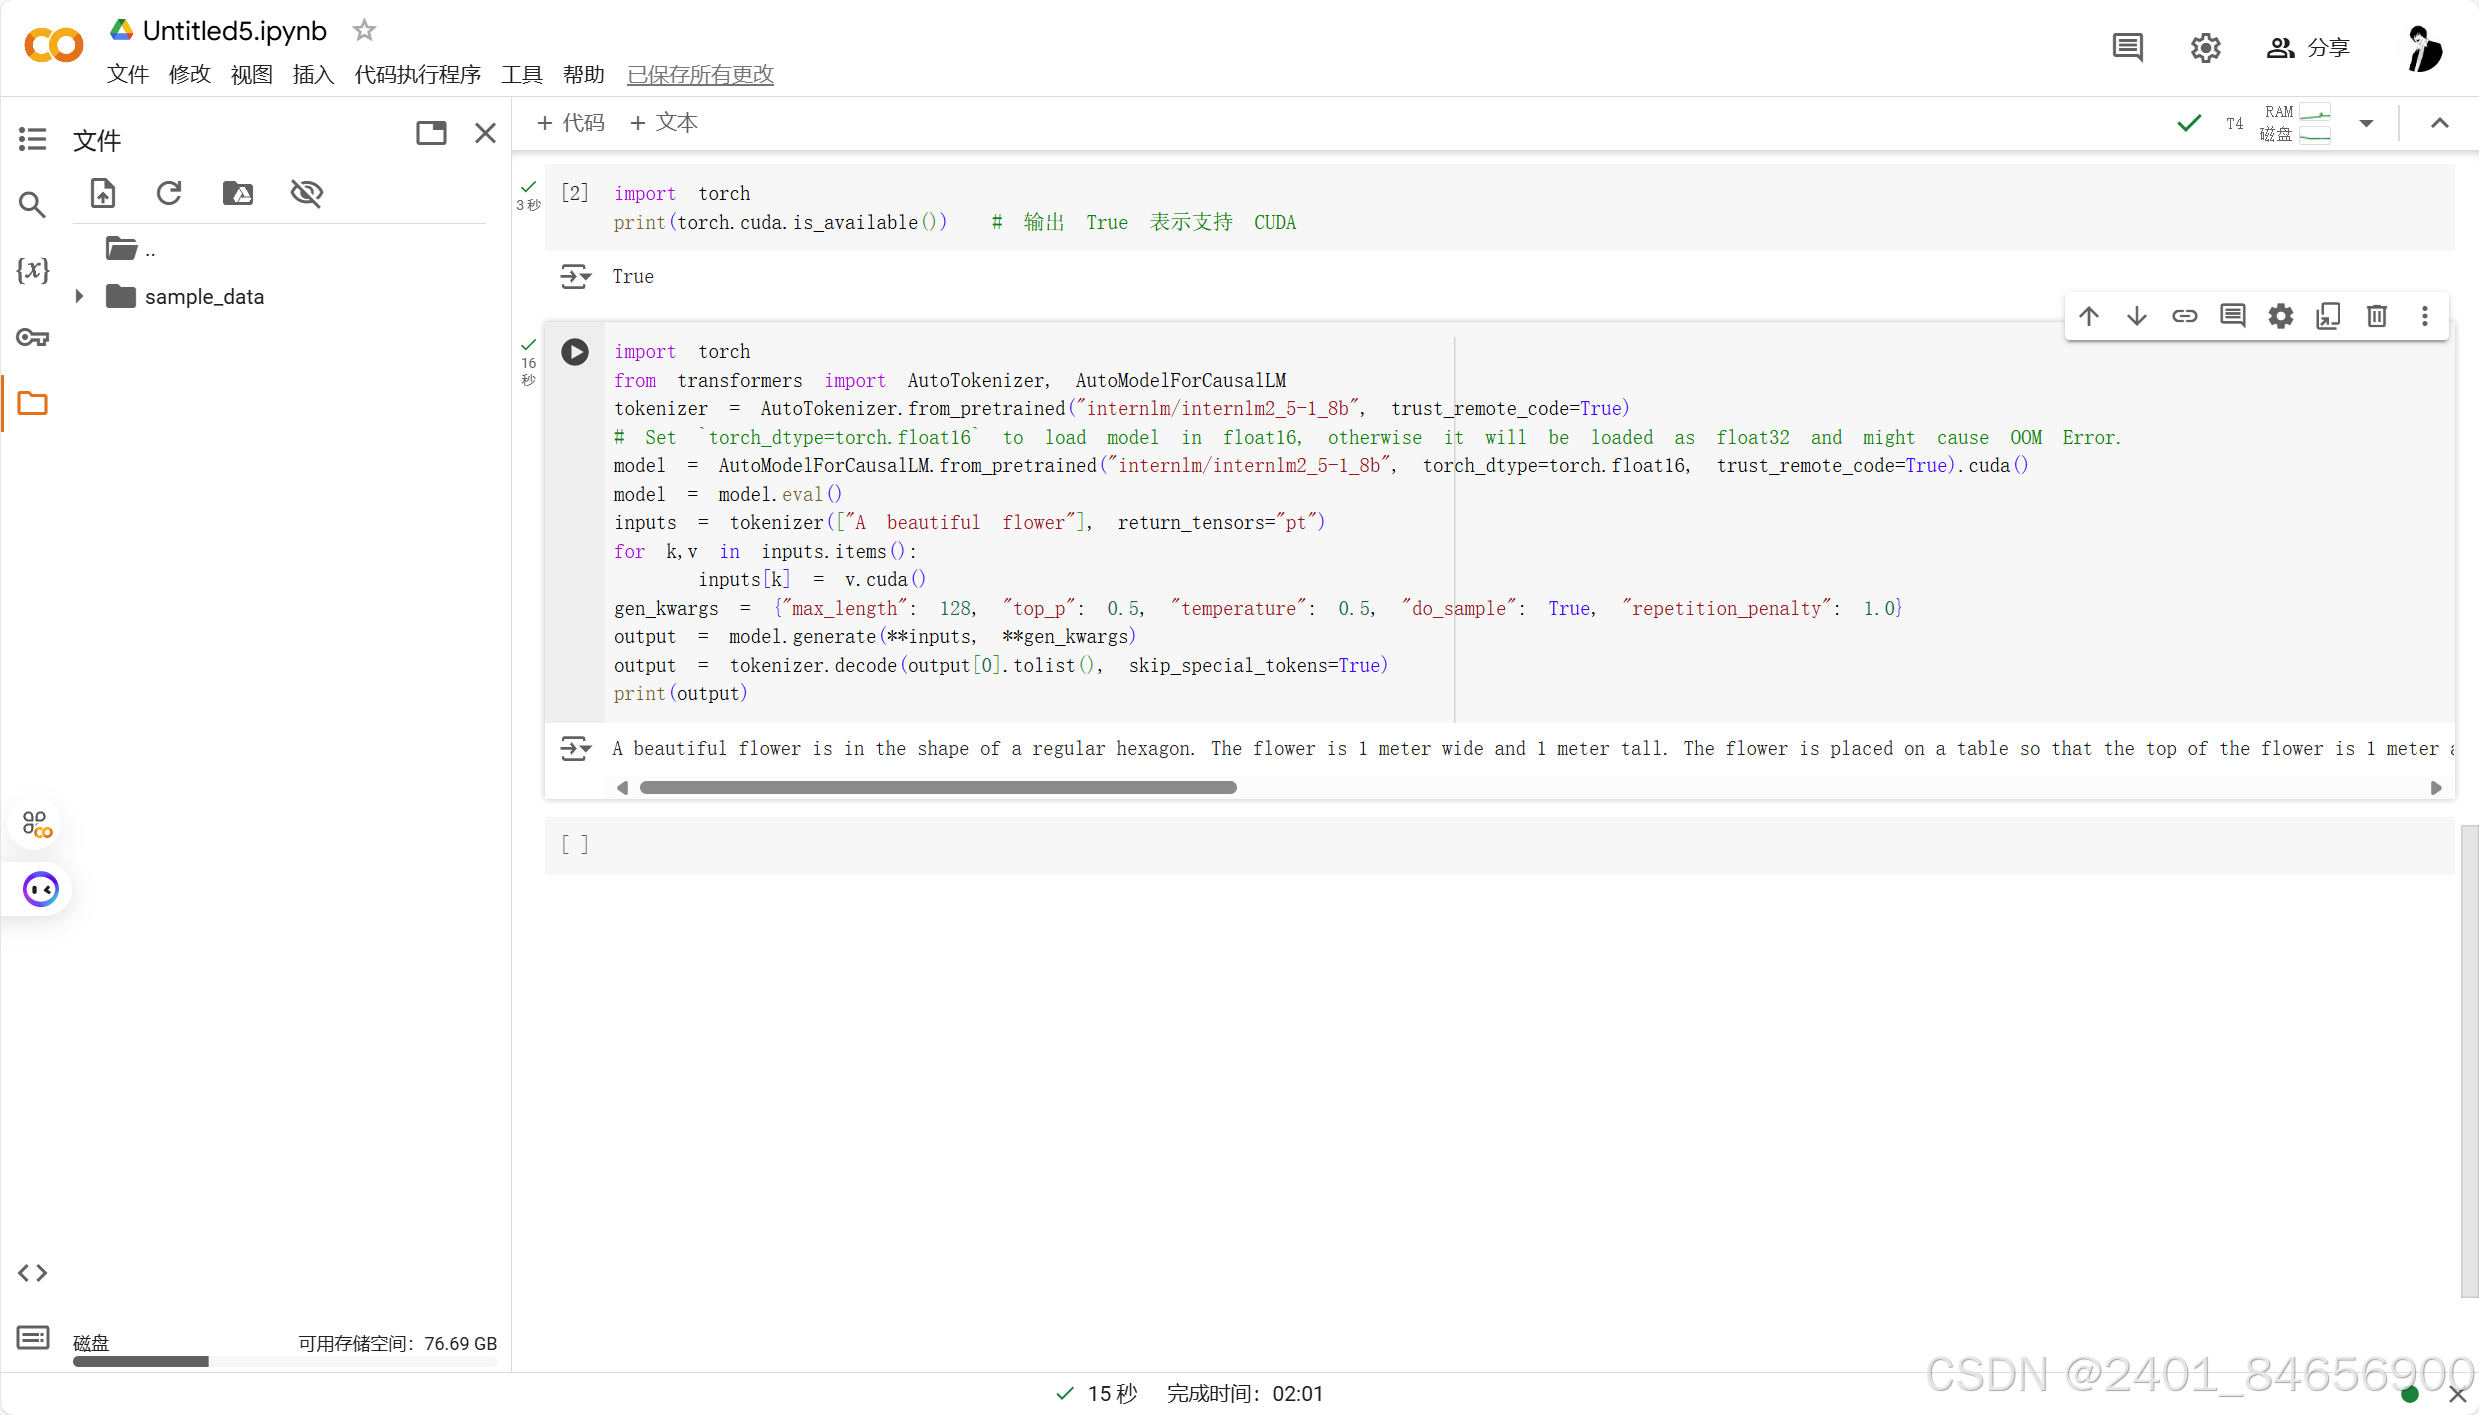Upload a file to session storage

[x=103, y=193]
